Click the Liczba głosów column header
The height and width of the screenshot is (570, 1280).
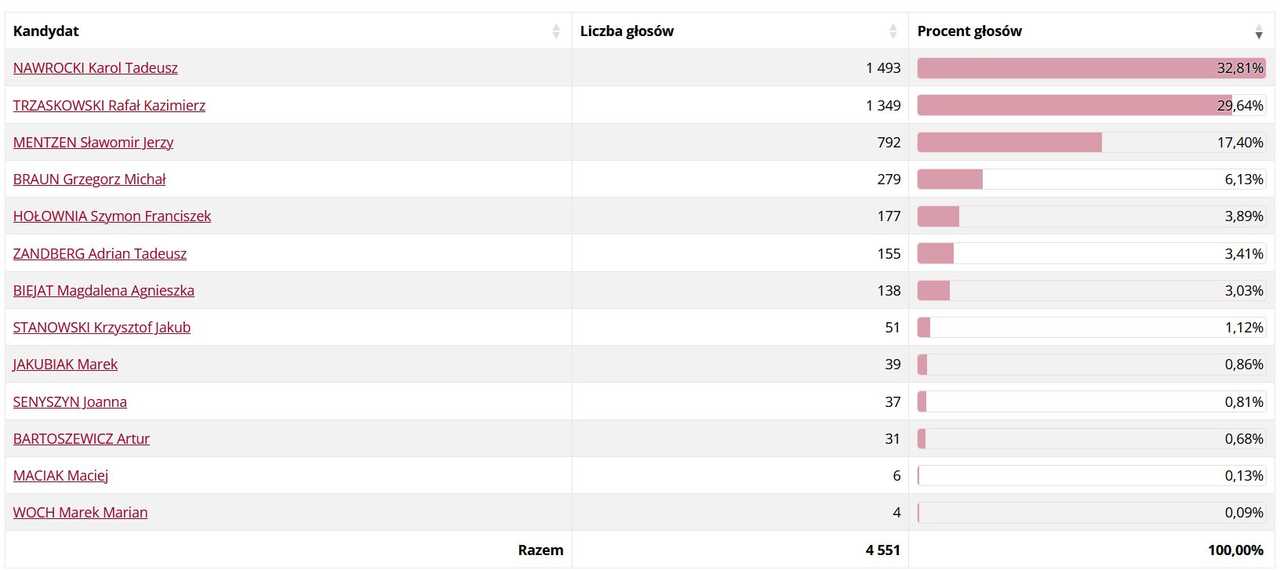tap(740, 31)
